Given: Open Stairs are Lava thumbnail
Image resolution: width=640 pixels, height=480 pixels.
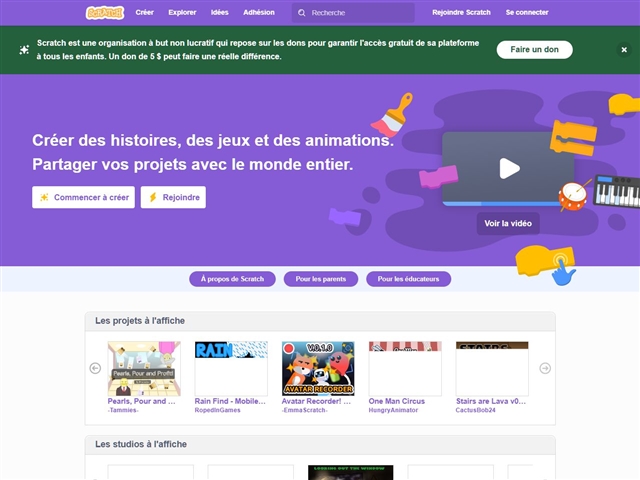Looking at the screenshot, I should click(492, 369).
